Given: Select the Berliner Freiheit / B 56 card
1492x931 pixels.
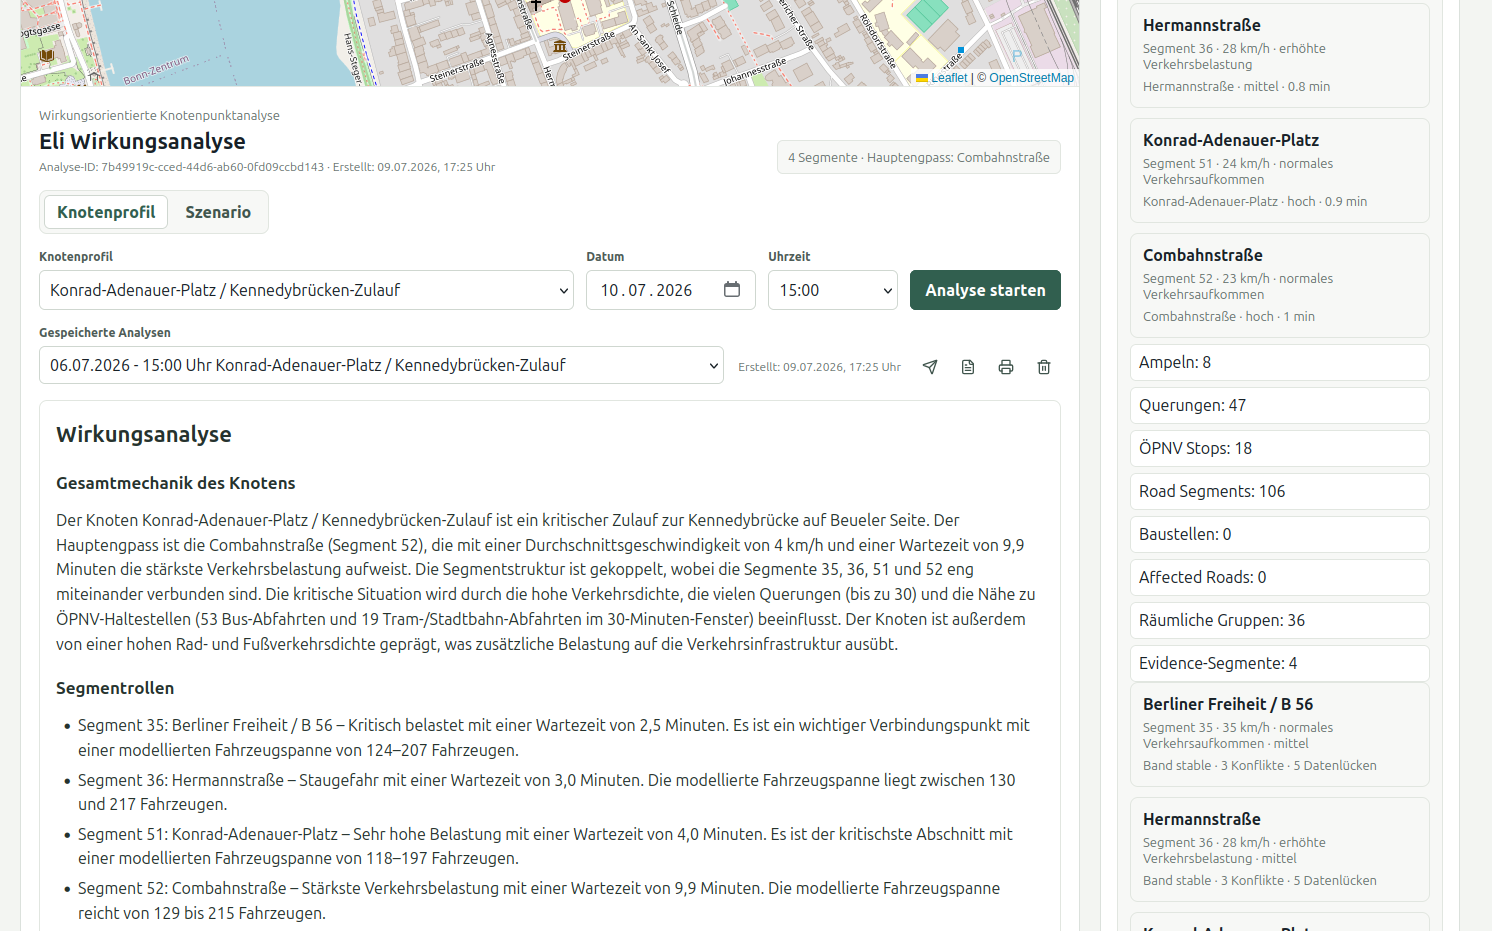Looking at the screenshot, I should tap(1280, 735).
